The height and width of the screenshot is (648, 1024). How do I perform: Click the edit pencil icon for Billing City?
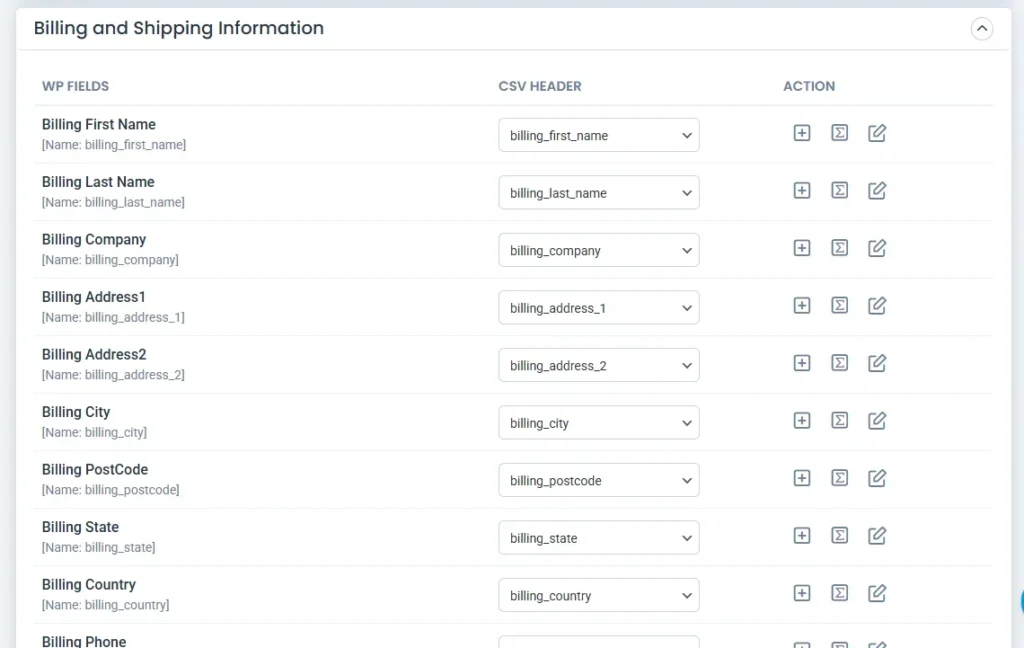[x=877, y=421]
